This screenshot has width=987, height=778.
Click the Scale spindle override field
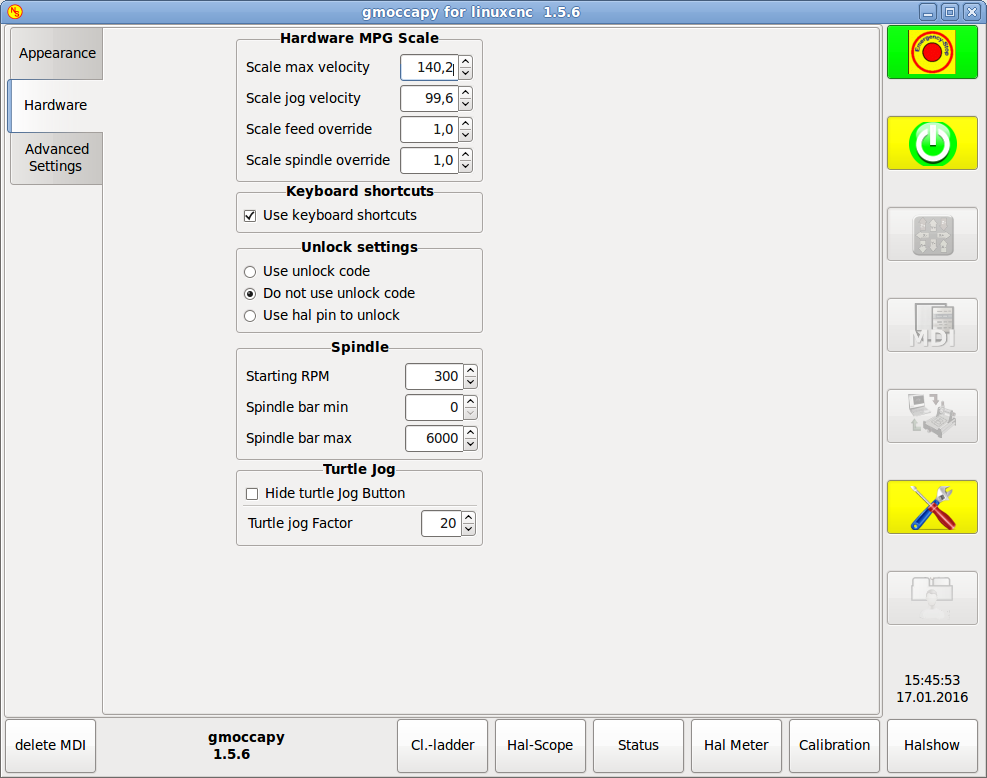click(x=429, y=160)
